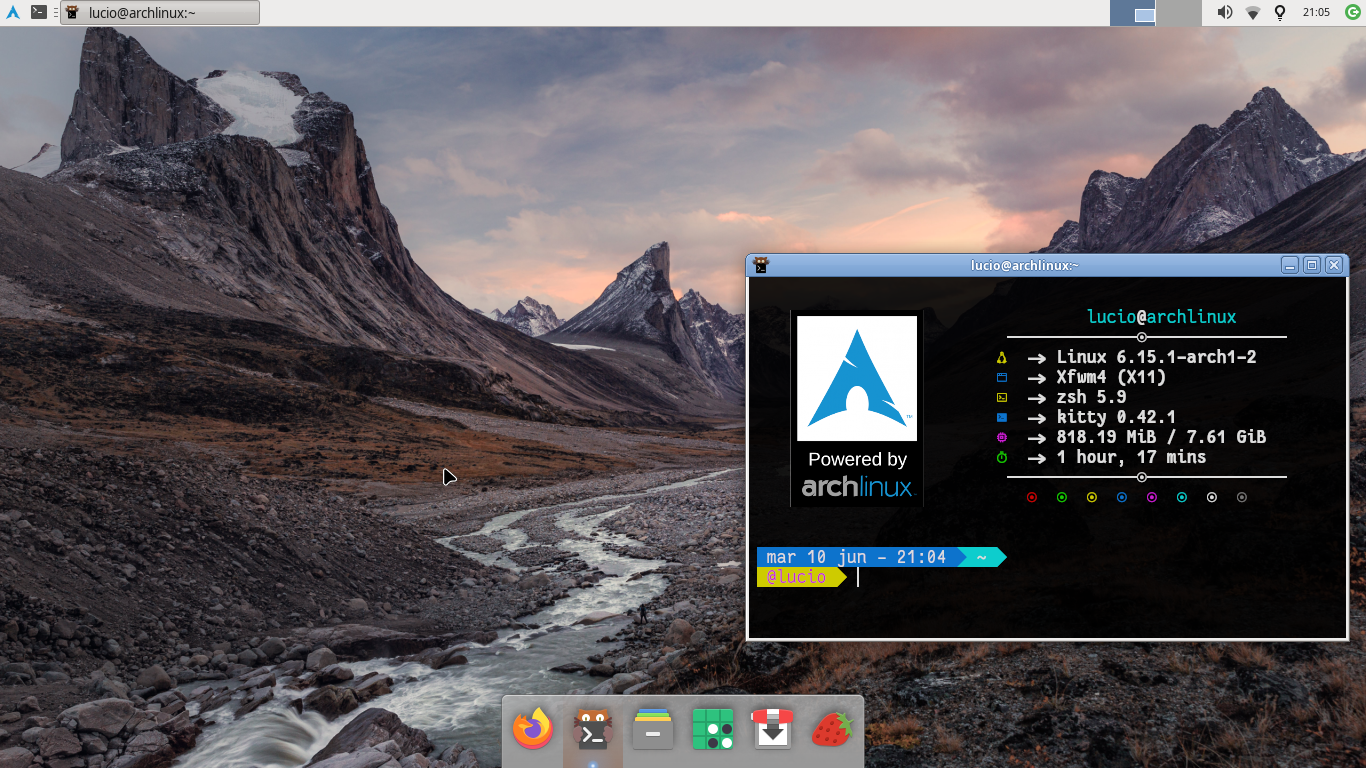Image resolution: width=1366 pixels, height=768 pixels.
Task: Click the blue terminal icon beside kitty
Action: (x=1001, y=418)
